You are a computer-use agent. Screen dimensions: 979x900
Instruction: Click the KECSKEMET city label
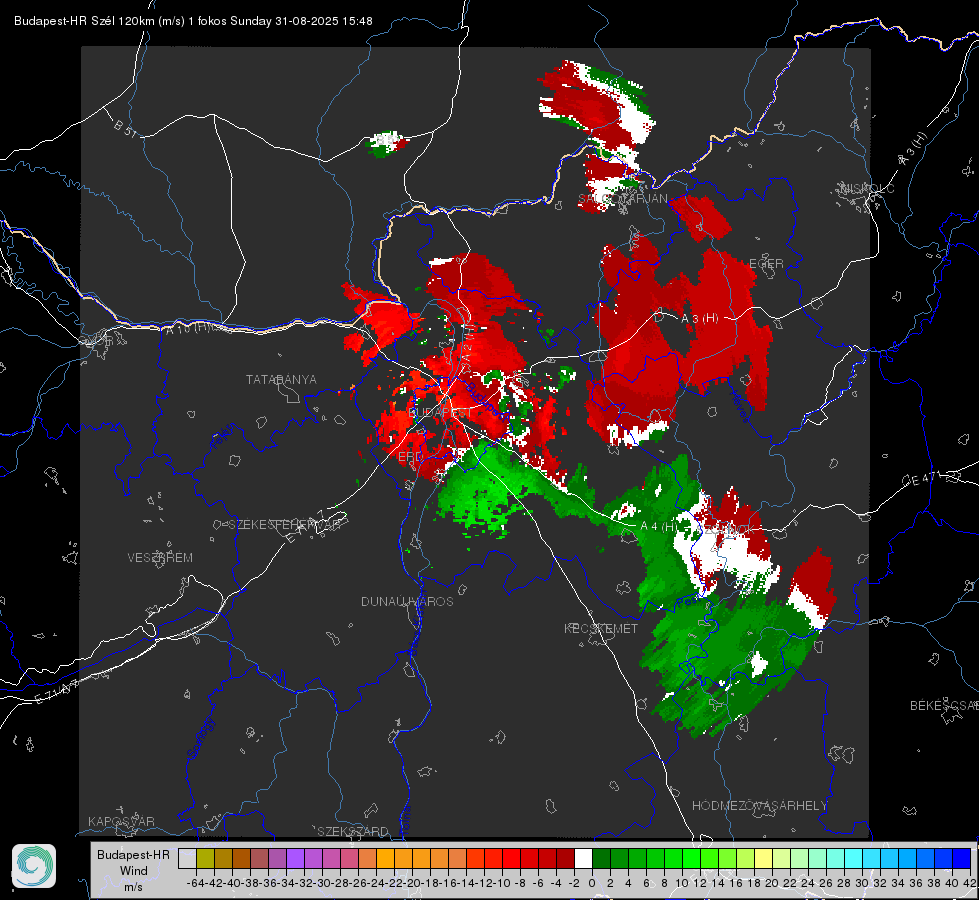click(601, 628)
